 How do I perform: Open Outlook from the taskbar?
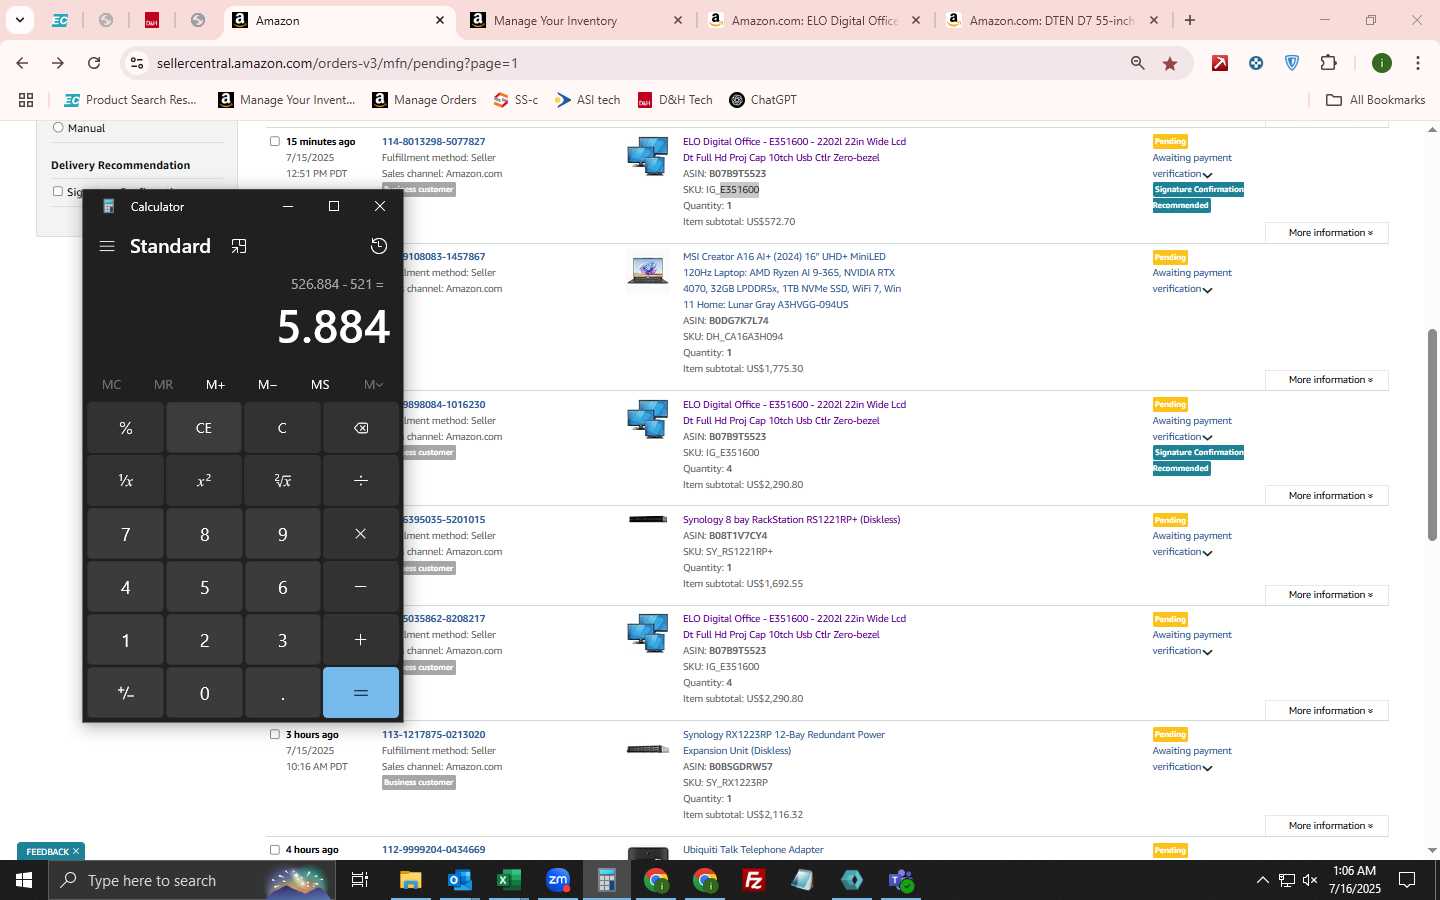(459, 880)
